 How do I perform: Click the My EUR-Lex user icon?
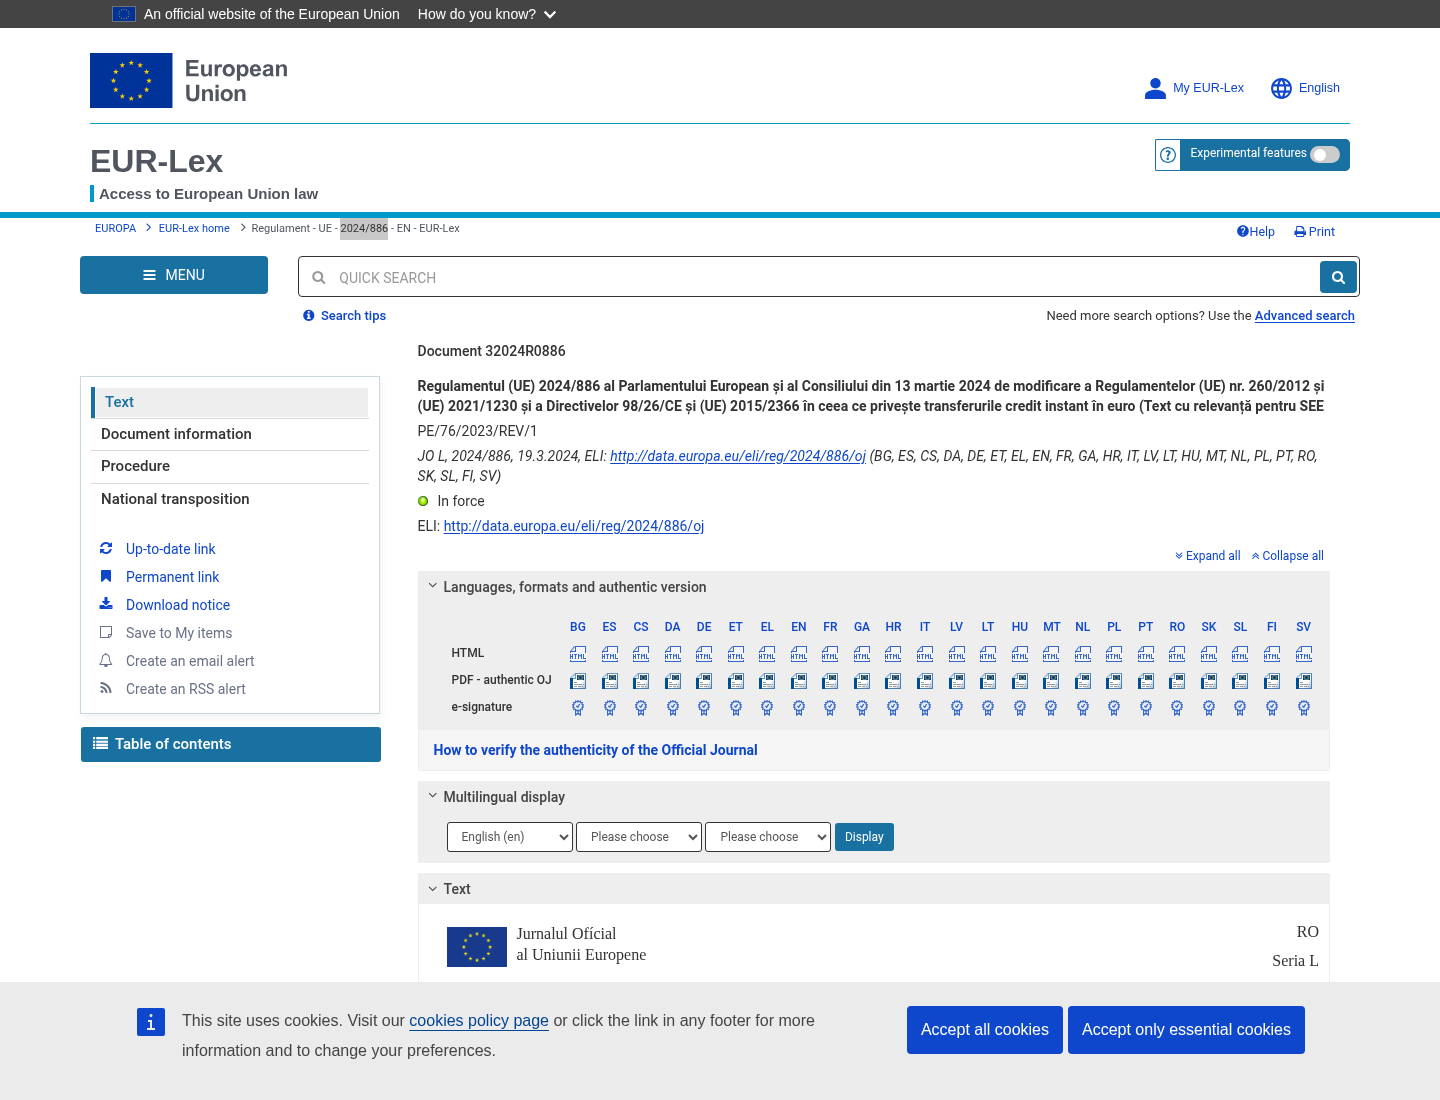1155,88
